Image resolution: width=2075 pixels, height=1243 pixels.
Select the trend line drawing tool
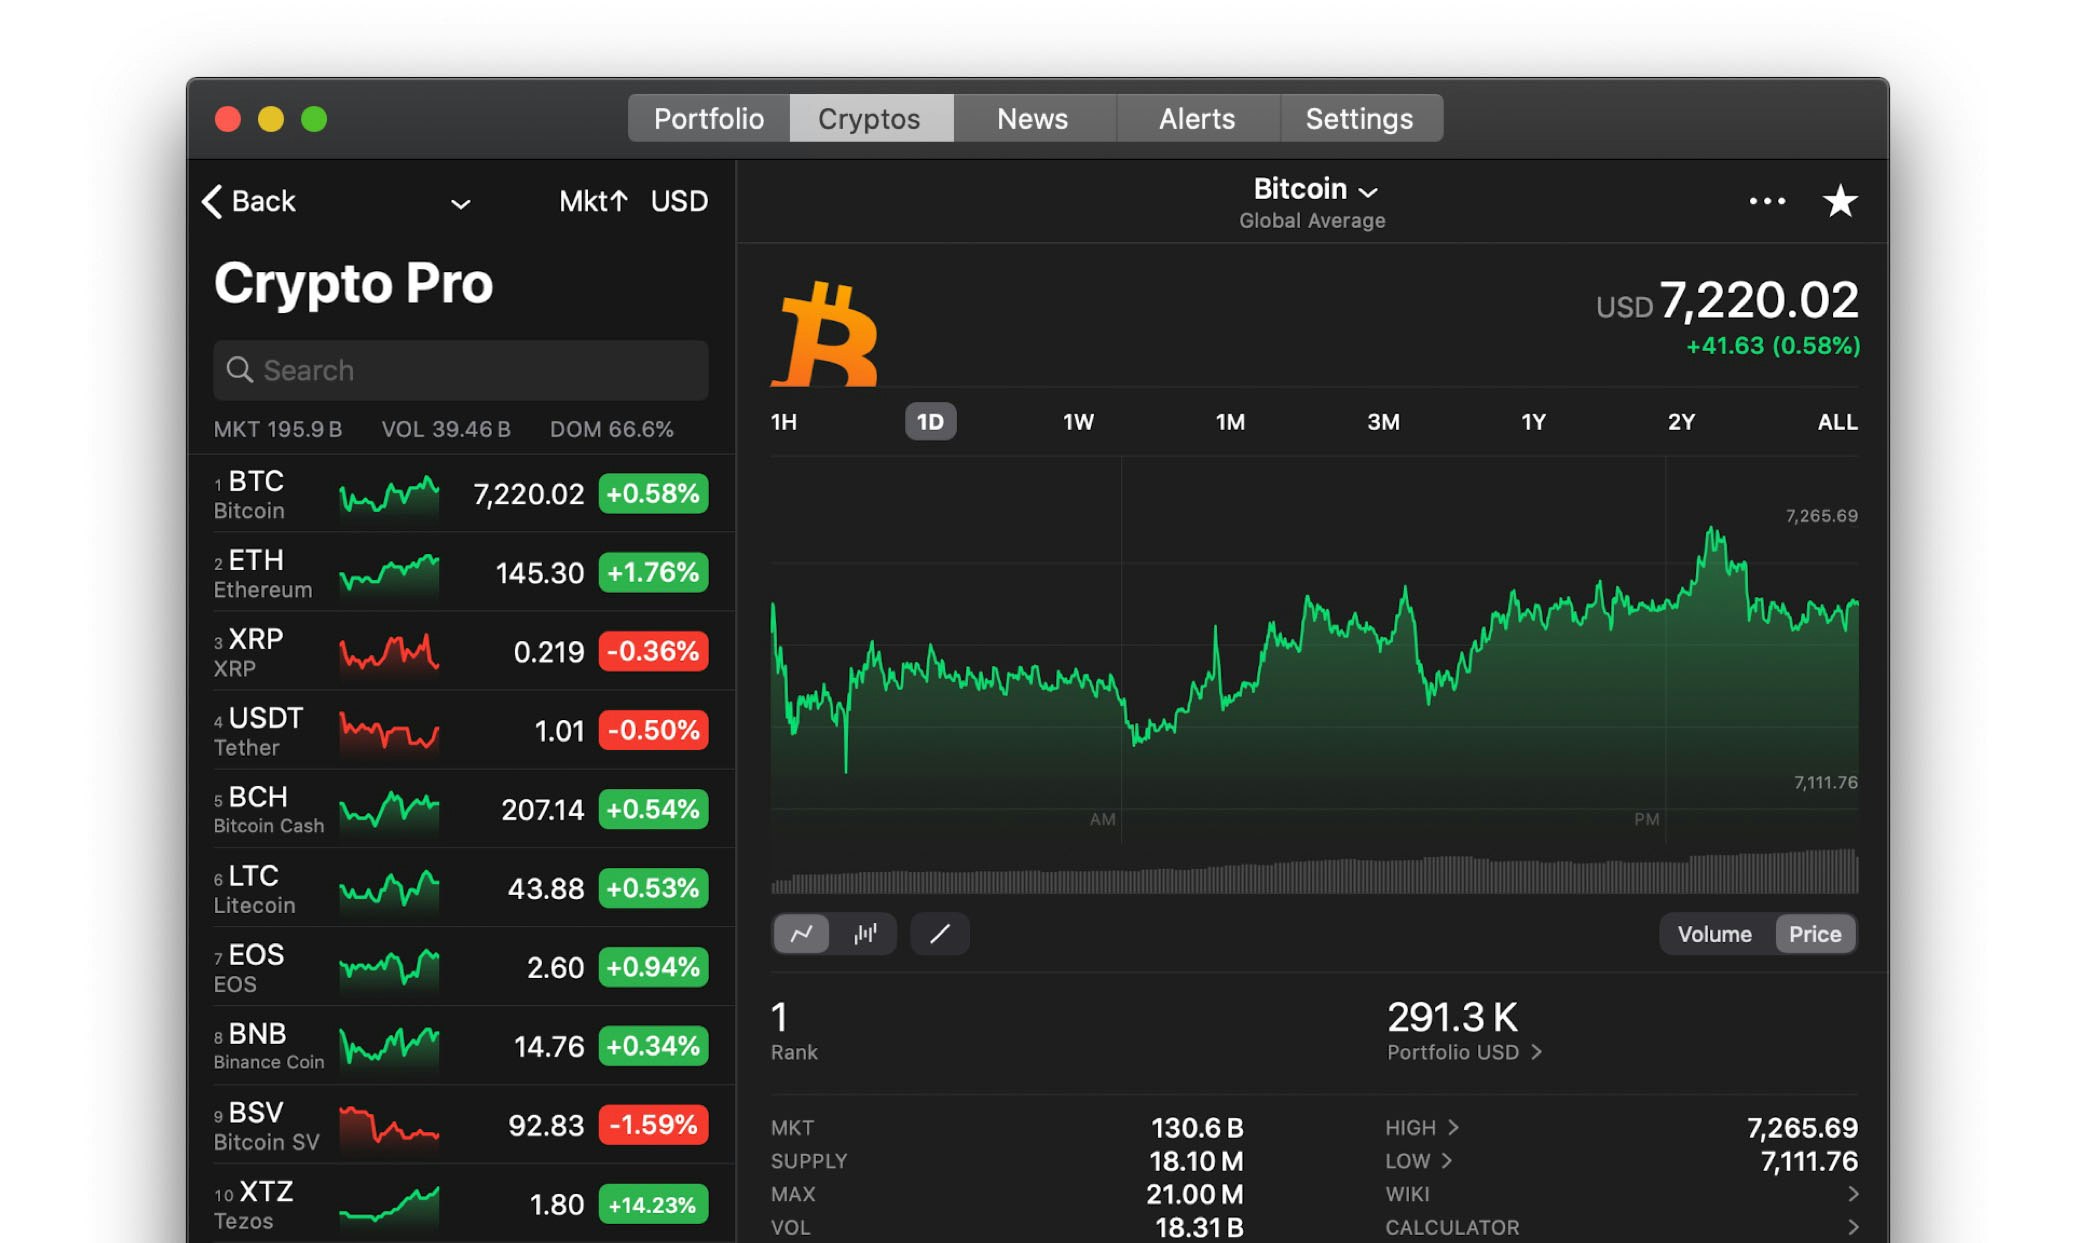click(x=938, y=933)
